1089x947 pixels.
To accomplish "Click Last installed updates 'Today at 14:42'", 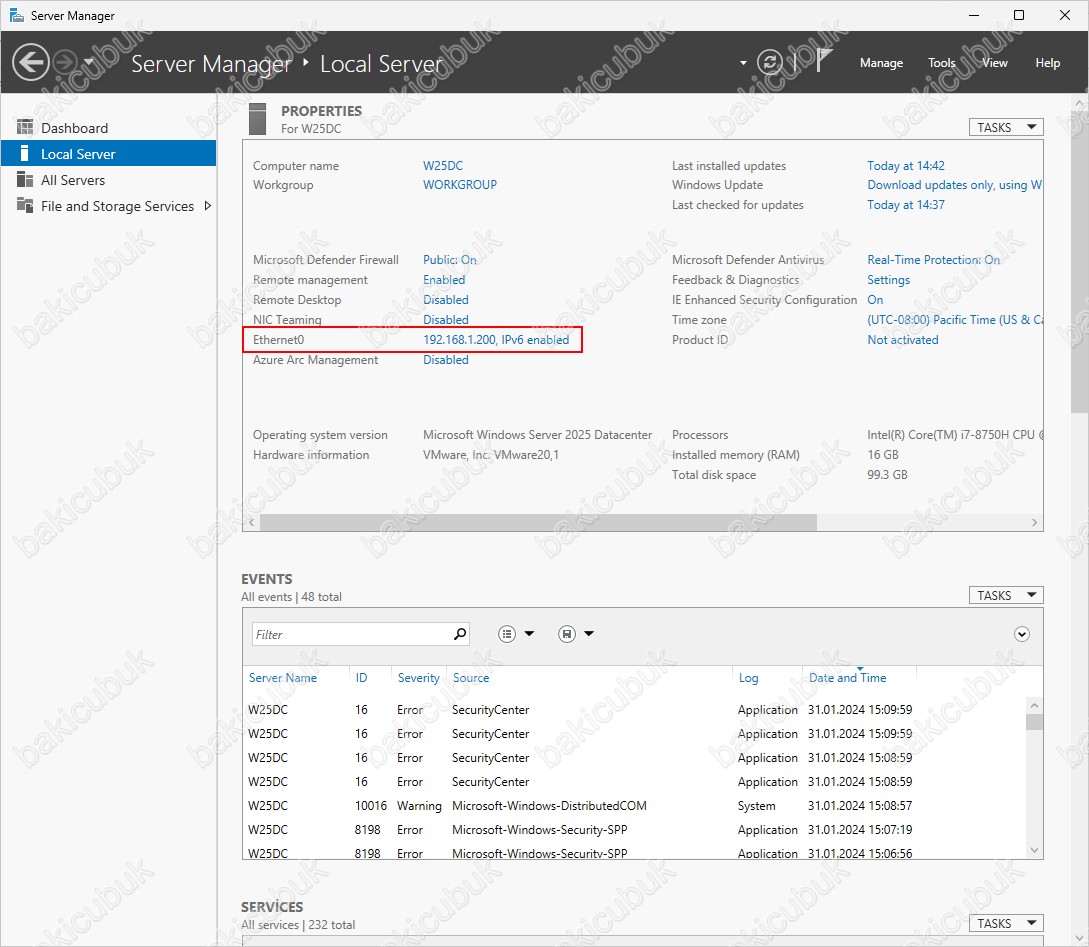I will tap(906, 165).
